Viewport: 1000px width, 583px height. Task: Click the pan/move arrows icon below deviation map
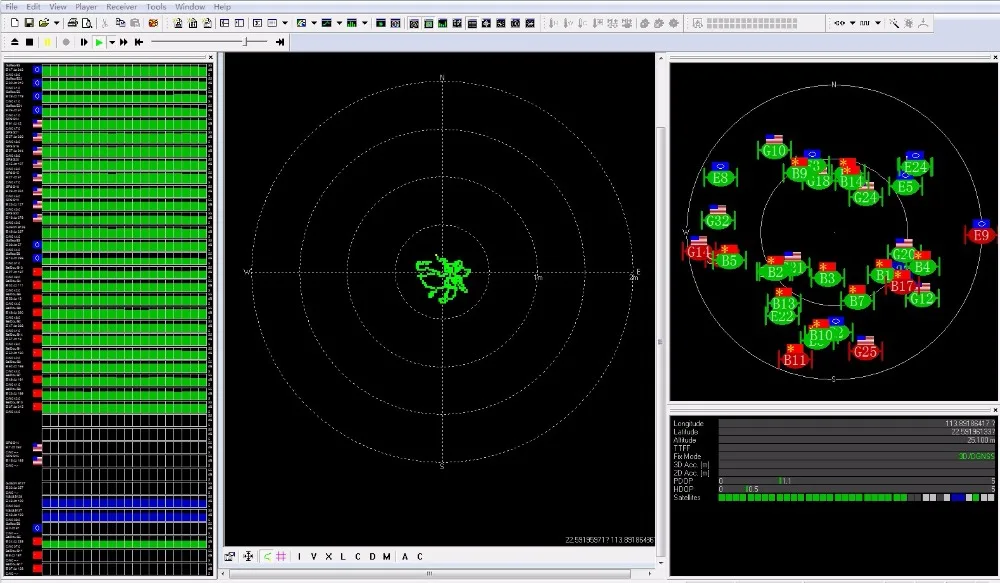click(x=248, y=557)
